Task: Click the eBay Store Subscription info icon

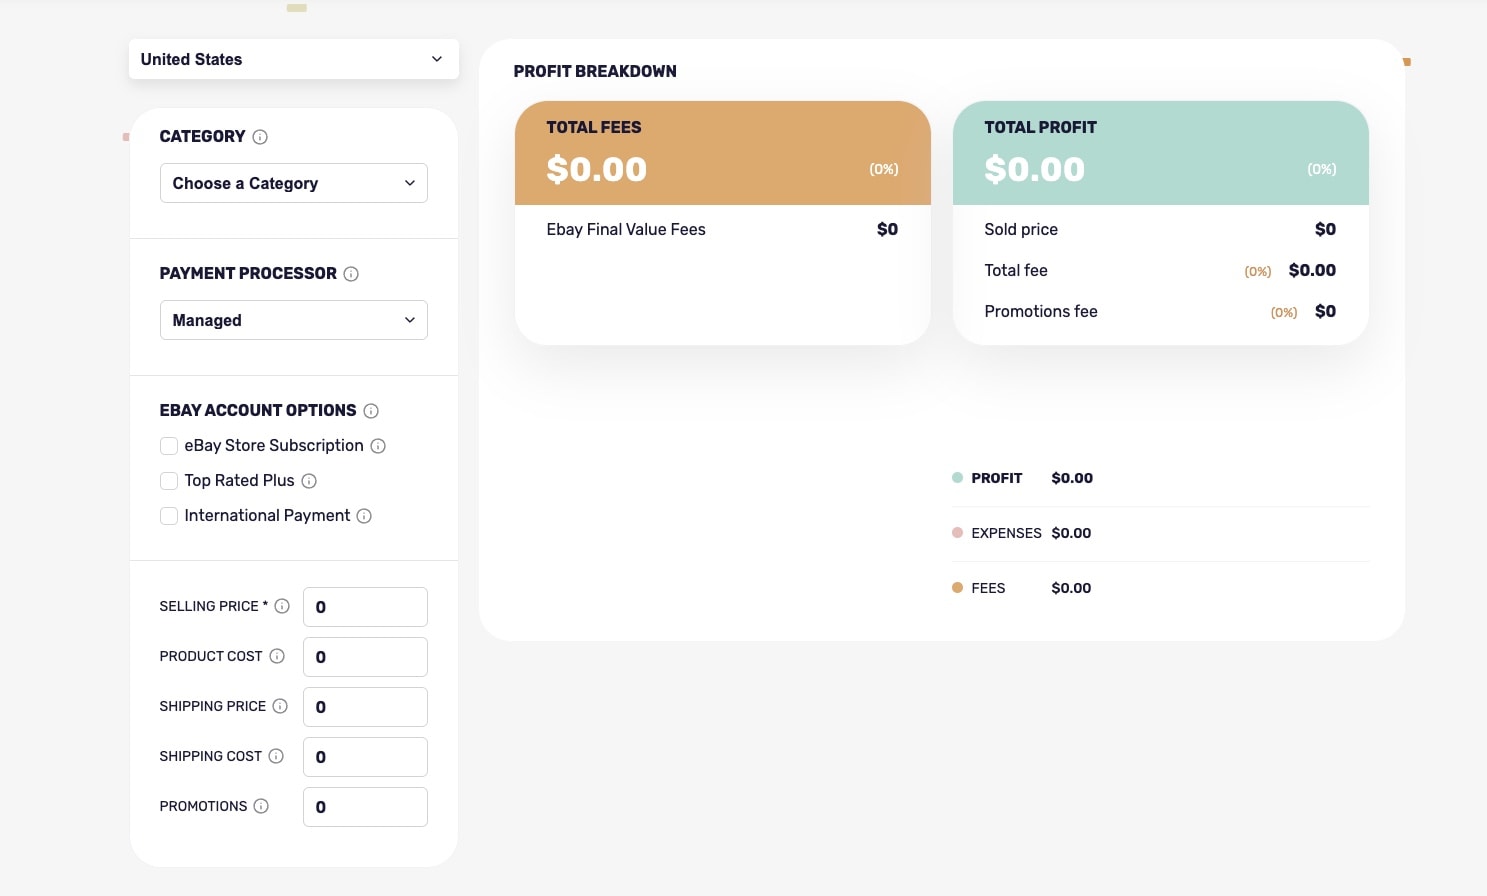Action: point(378,446)
